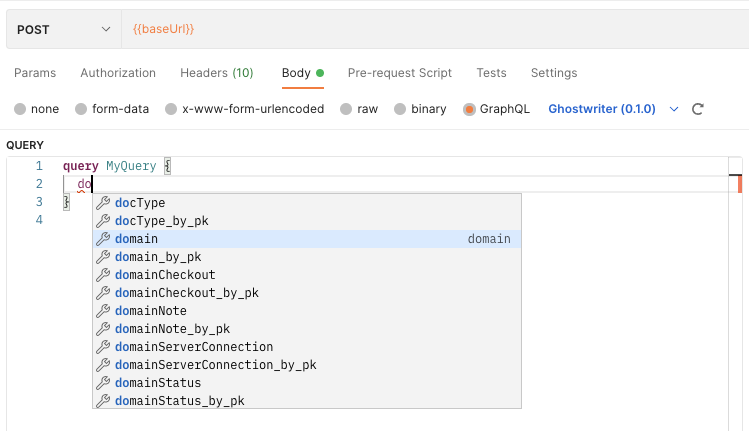The image size is (749, 431).
Task: Select the binary body option
Action: (x=400, y=109)
